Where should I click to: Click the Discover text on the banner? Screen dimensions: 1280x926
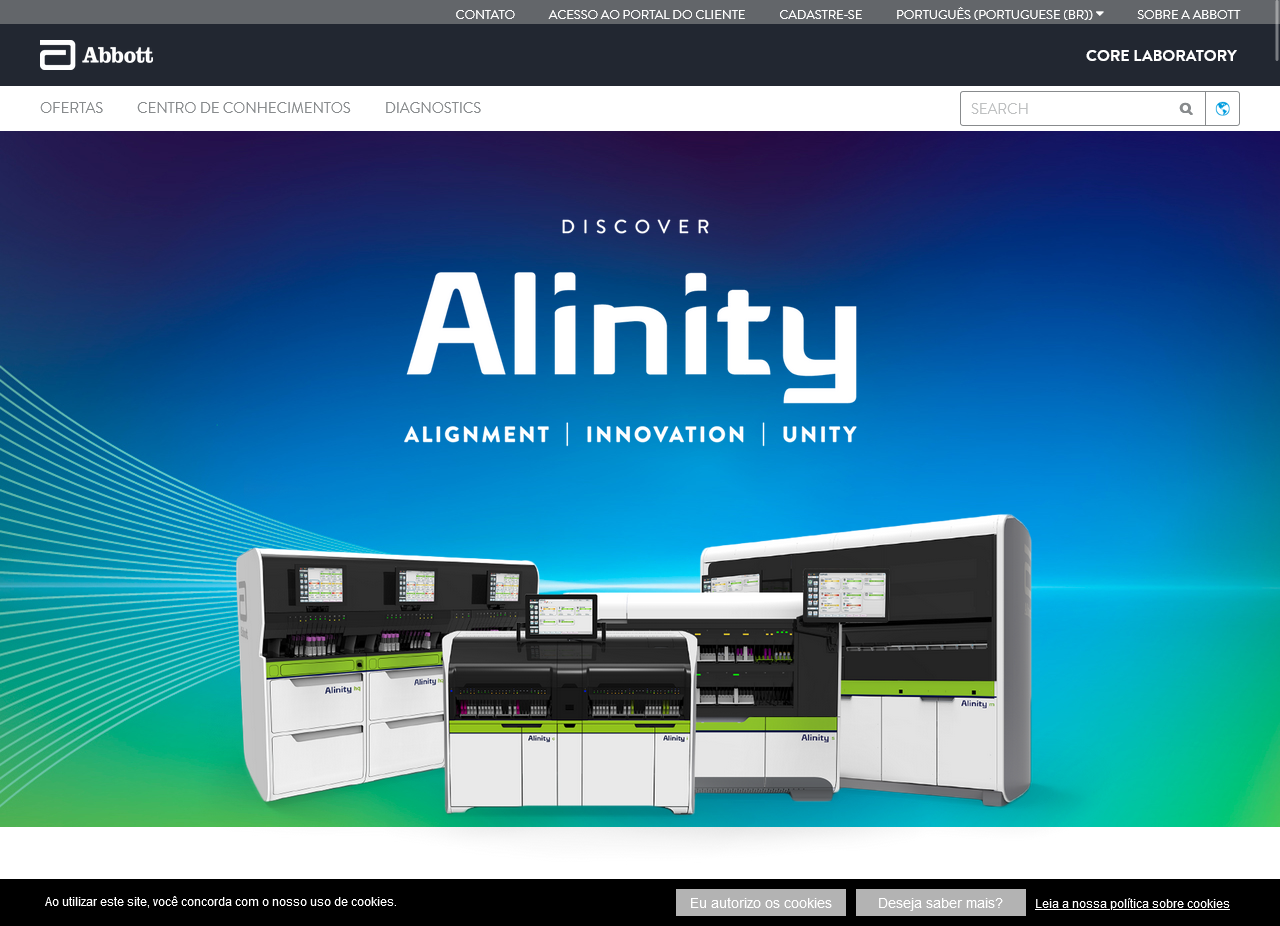(635, 226)
